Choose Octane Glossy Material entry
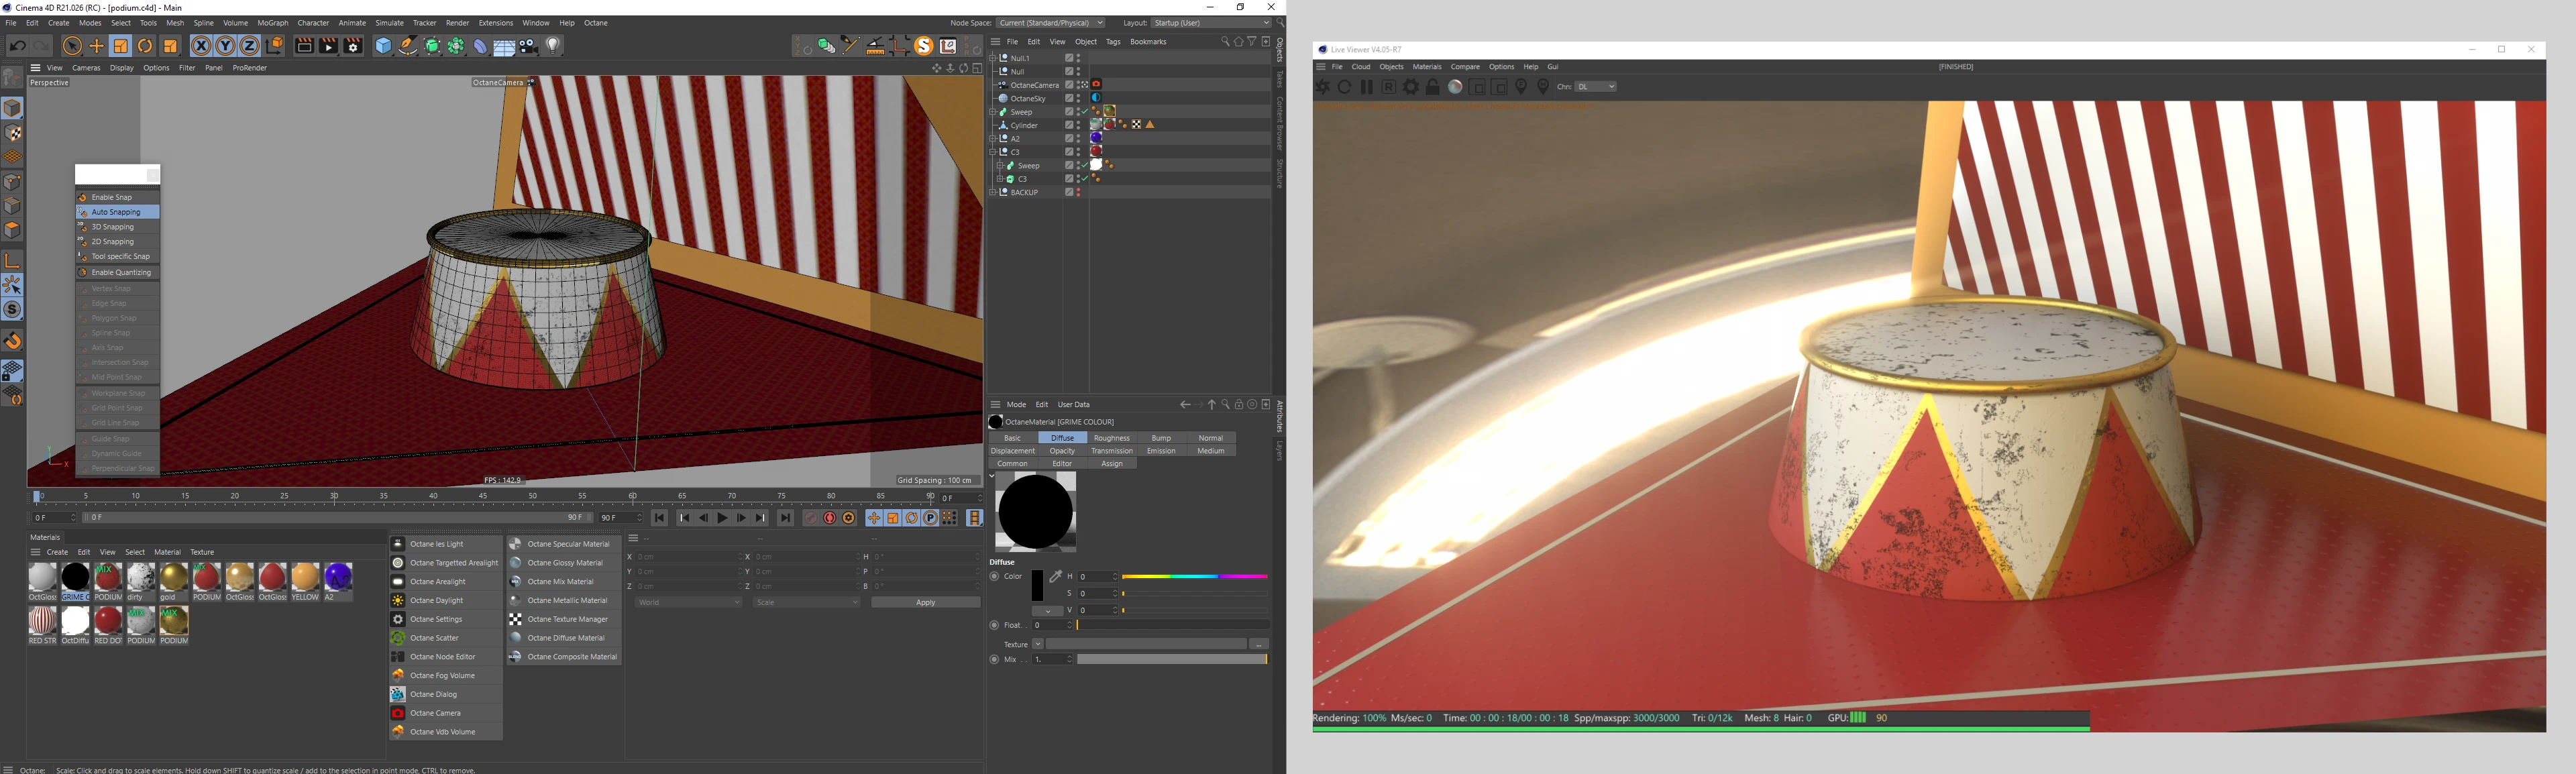 pyautogui.click(x=564, y=563)
